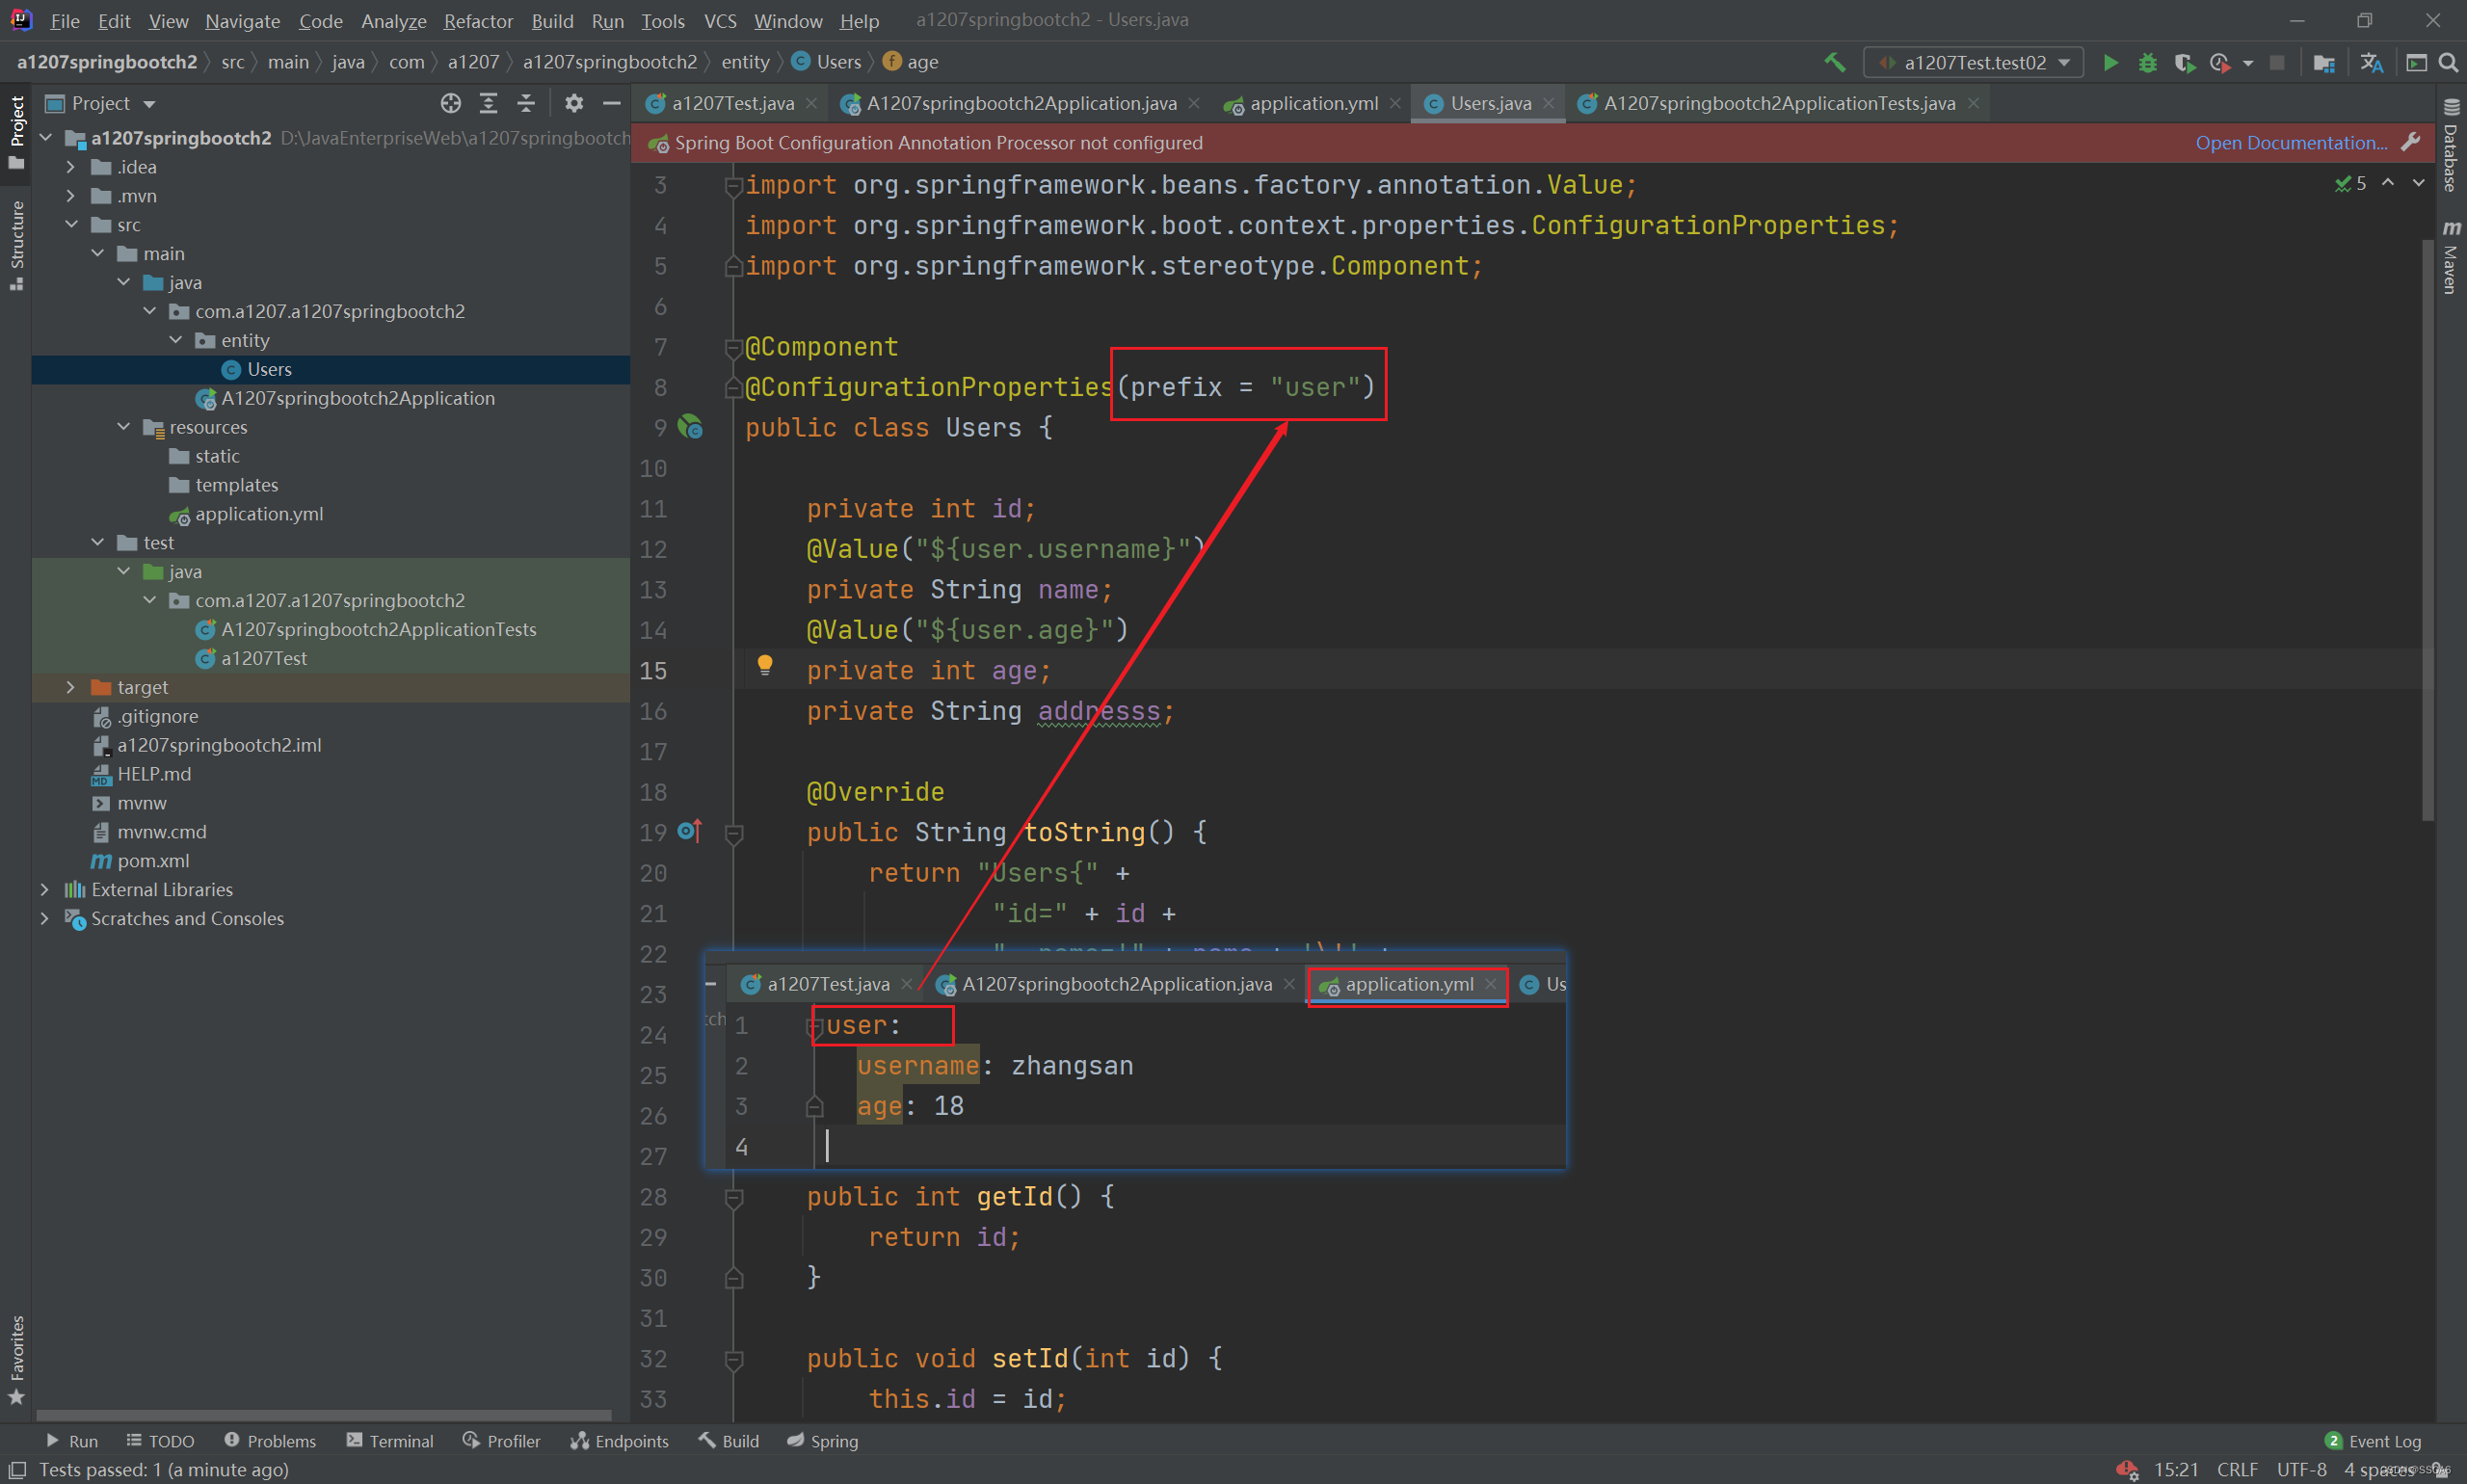Switch to a1207Test.java editor tab
2467x1484 pixels.
click(733, 103)
